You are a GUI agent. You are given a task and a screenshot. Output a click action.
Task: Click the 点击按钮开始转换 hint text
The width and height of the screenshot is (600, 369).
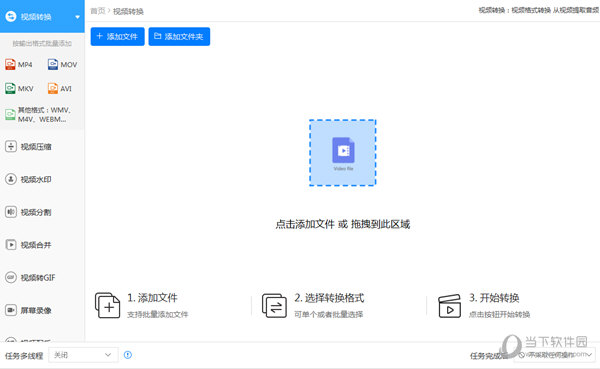[x=499, y=315]
